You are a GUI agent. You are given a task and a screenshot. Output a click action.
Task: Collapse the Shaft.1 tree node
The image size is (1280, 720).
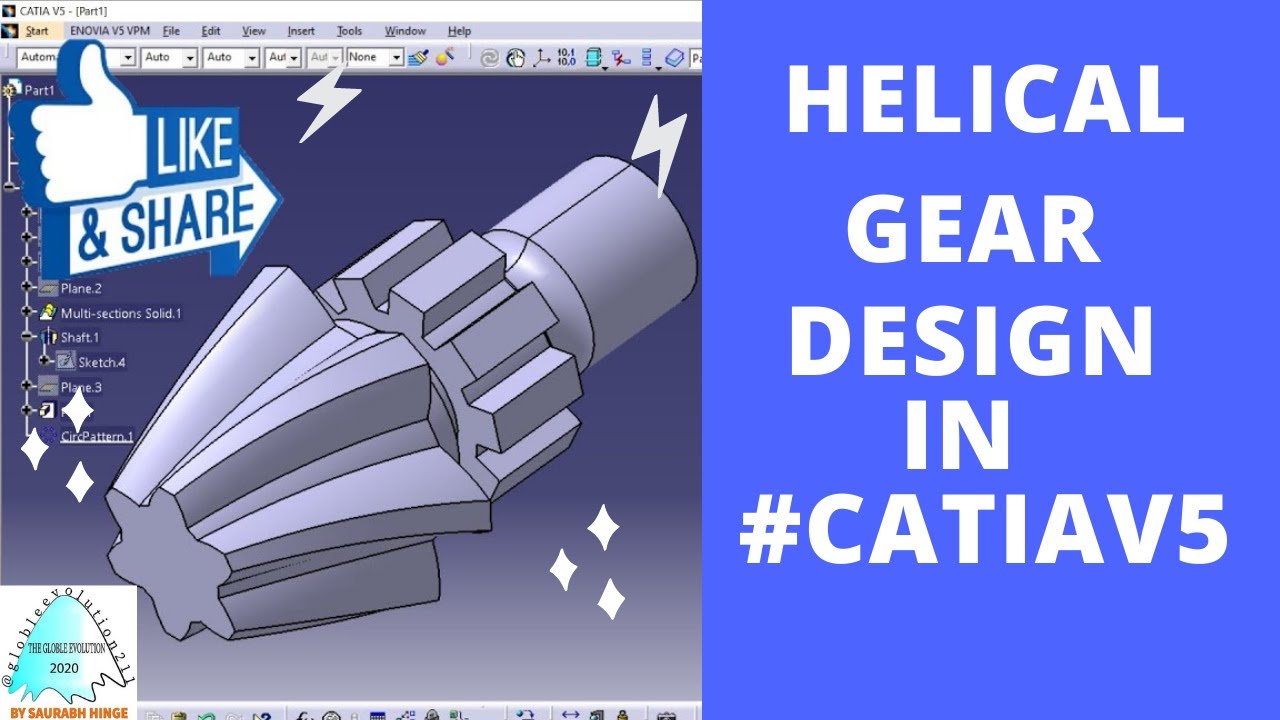[x=28, y=337]
